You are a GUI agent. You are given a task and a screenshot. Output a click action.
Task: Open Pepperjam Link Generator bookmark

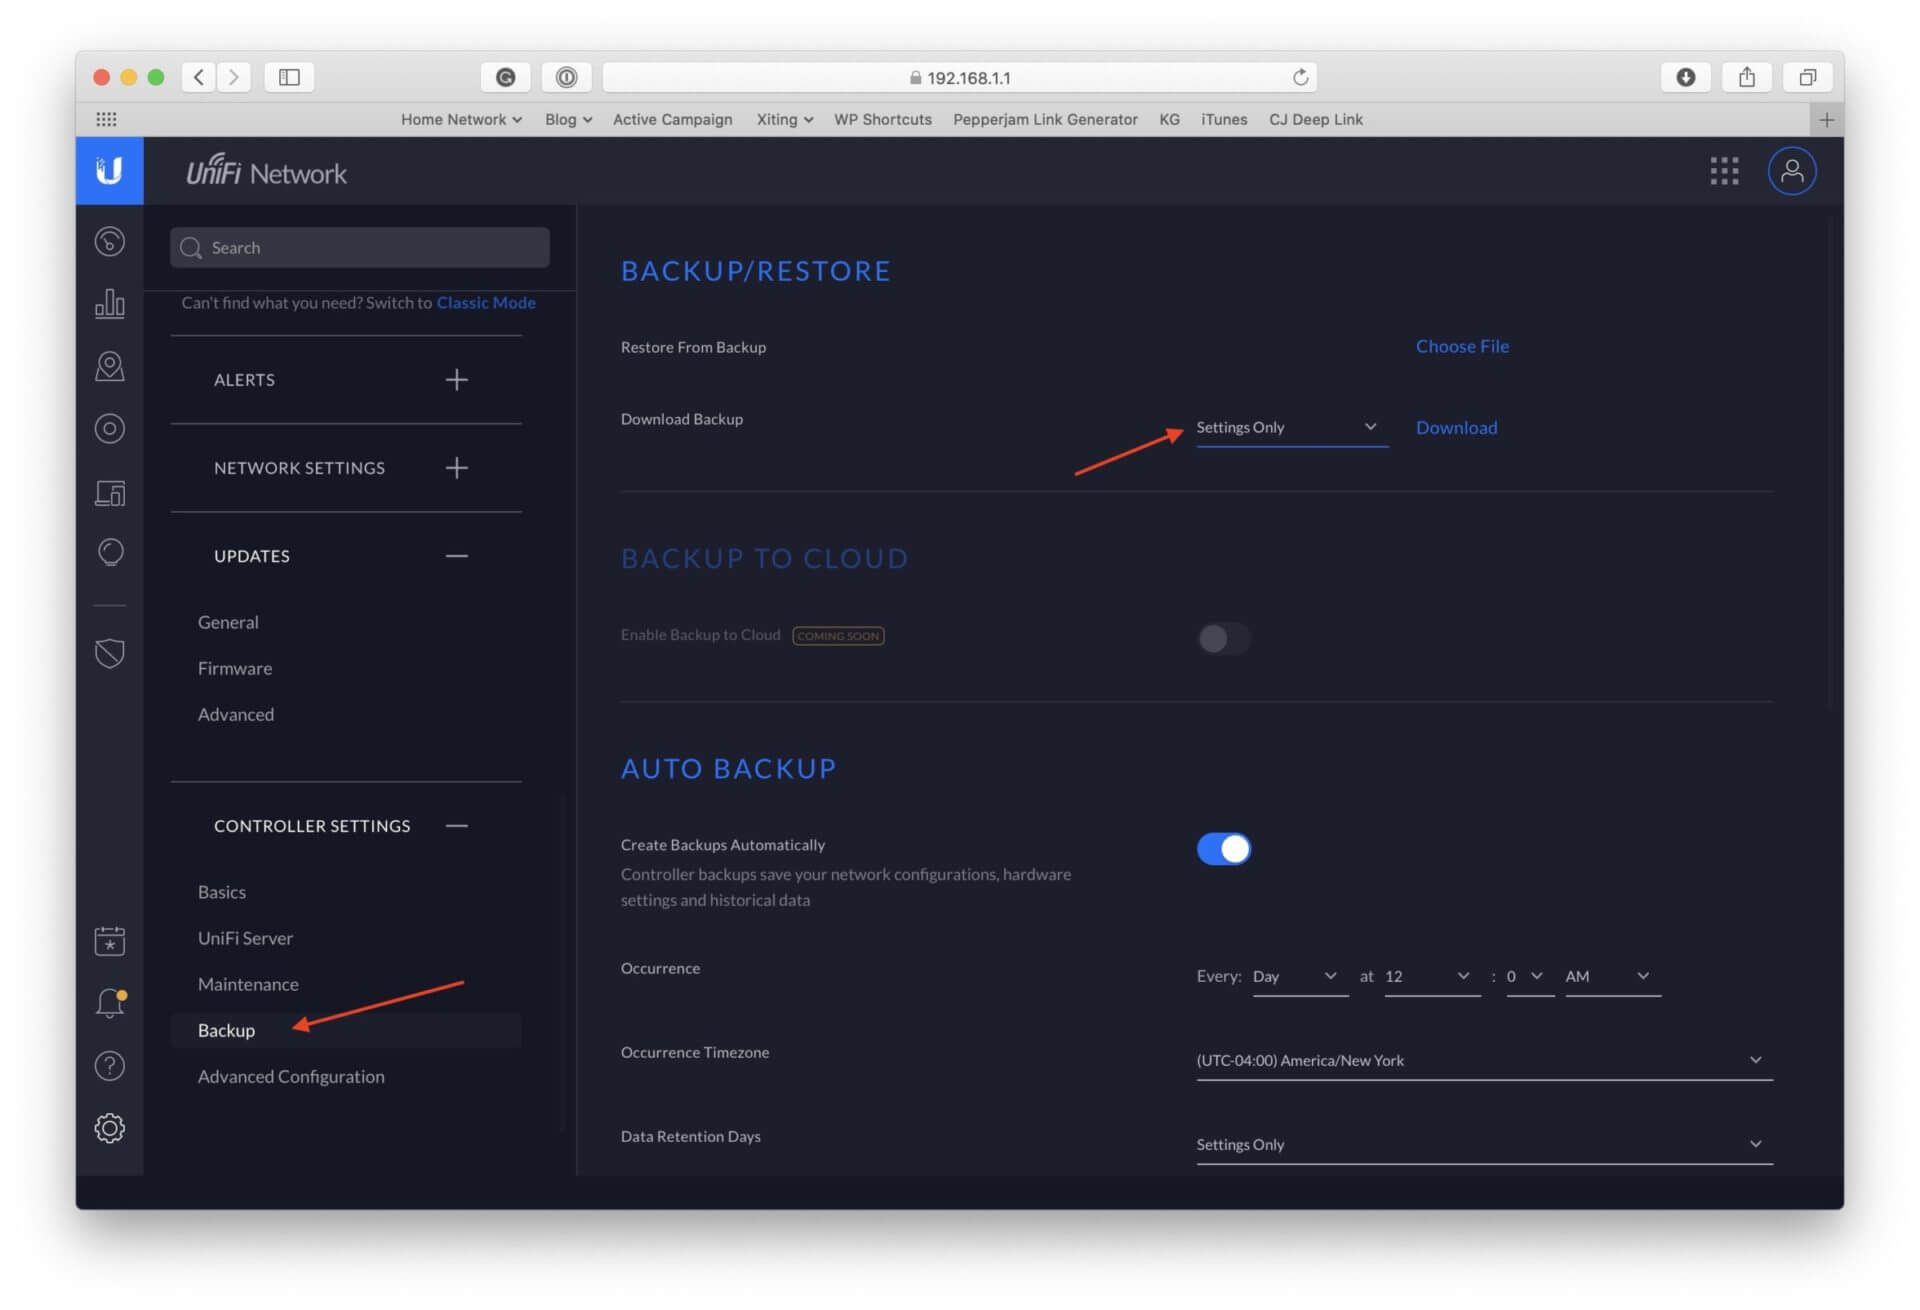coord(1045,119)
